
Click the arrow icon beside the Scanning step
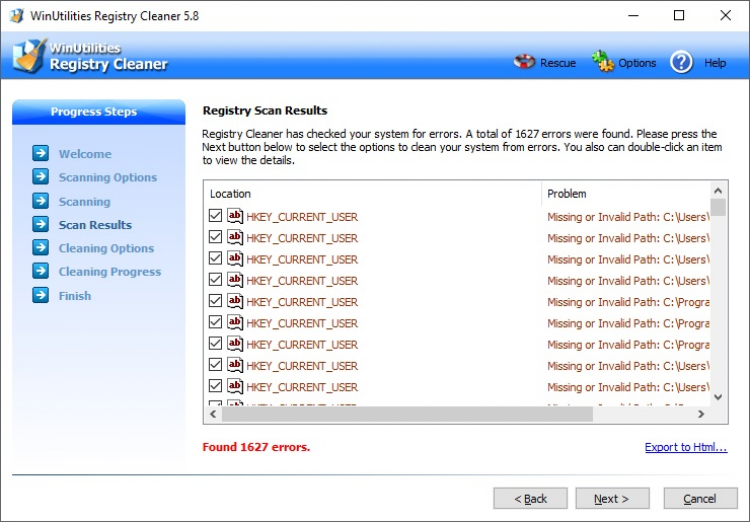41,200
